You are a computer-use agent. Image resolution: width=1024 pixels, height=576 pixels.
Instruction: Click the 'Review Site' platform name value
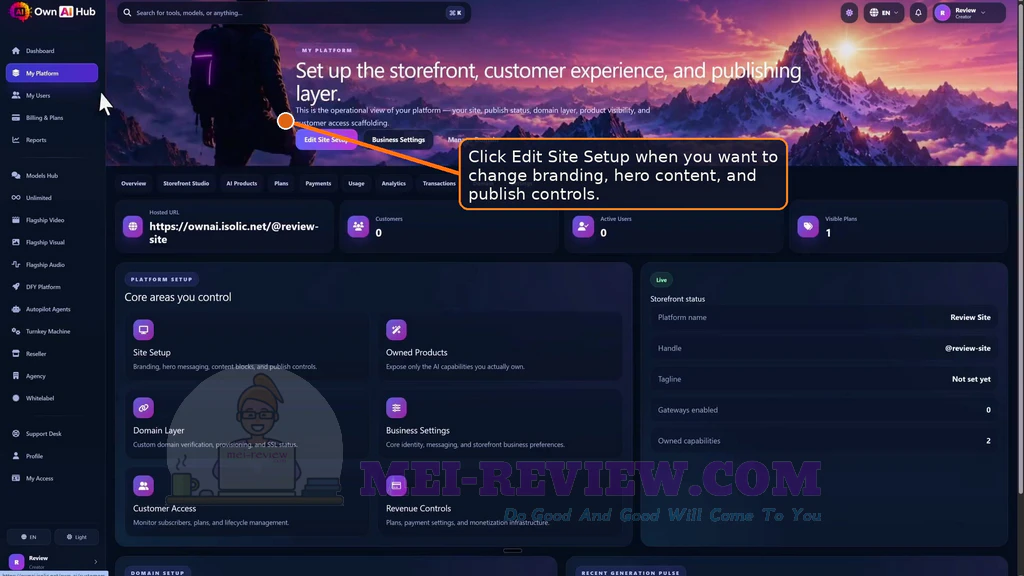[970, 317]
